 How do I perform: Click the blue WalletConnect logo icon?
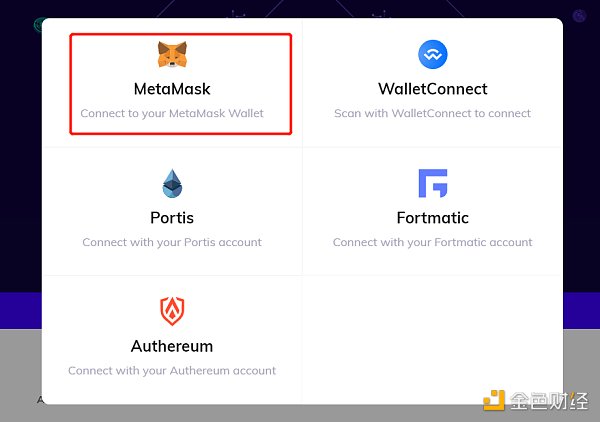(432, 54)
